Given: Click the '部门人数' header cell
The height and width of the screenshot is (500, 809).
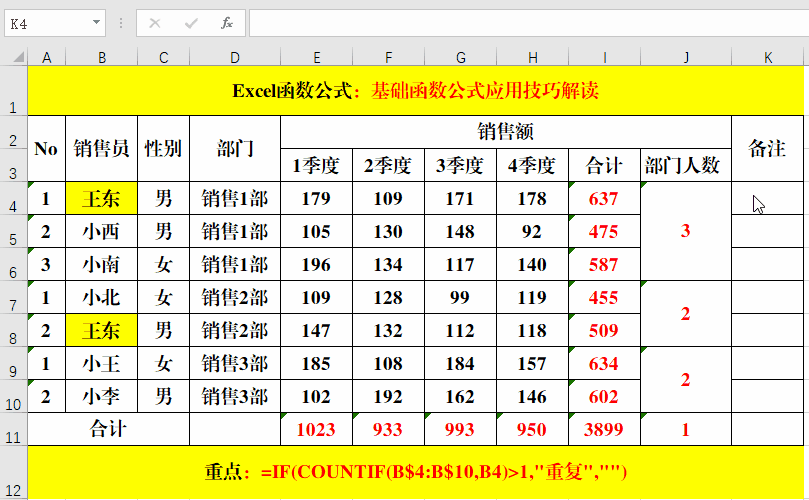Looking at the screenshot, I should (x=686, y=165).
